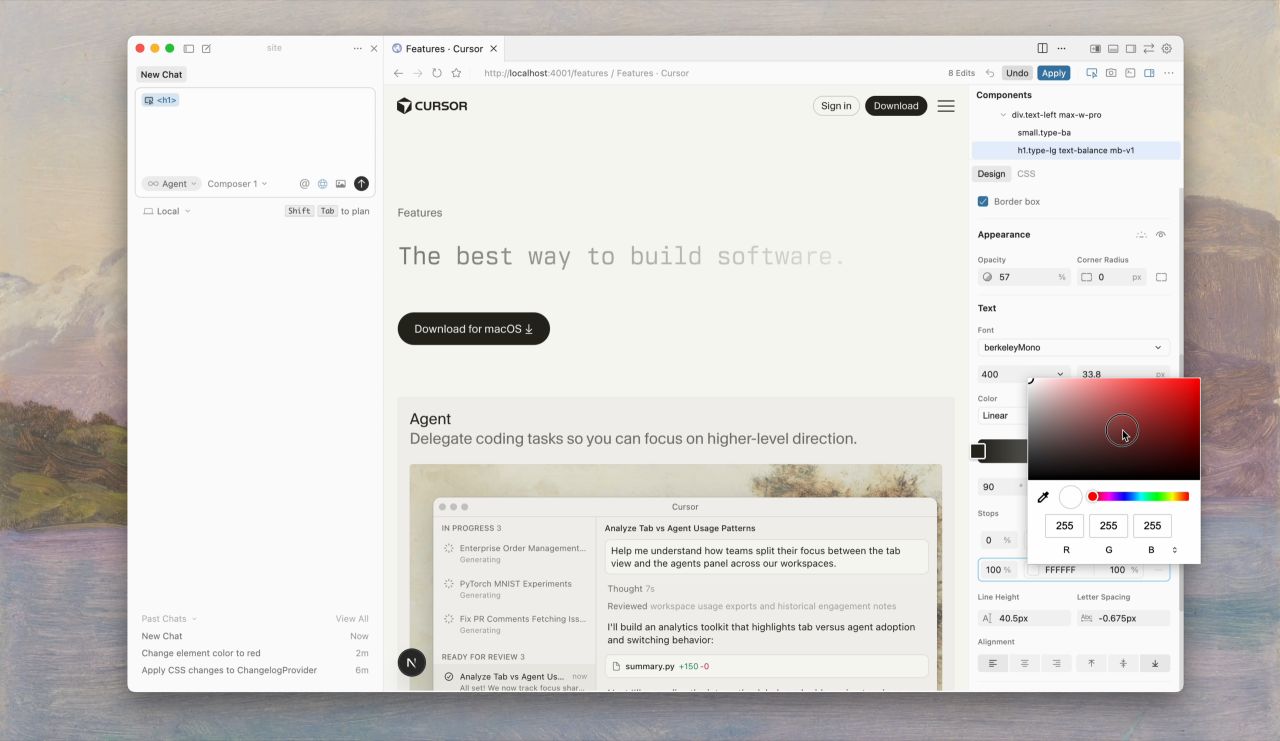This screenshot has height=741, width=1280.
Task: Pick a color with the eyedropper tool
Action: point(1043,497)
